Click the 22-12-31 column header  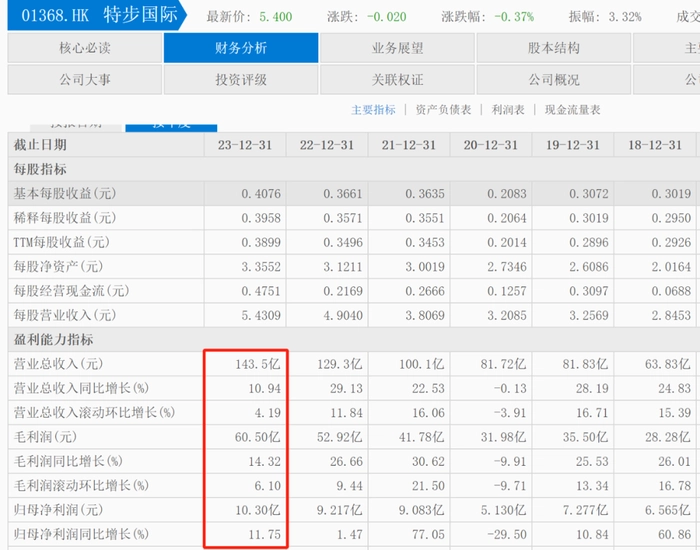tap(327, 145)
